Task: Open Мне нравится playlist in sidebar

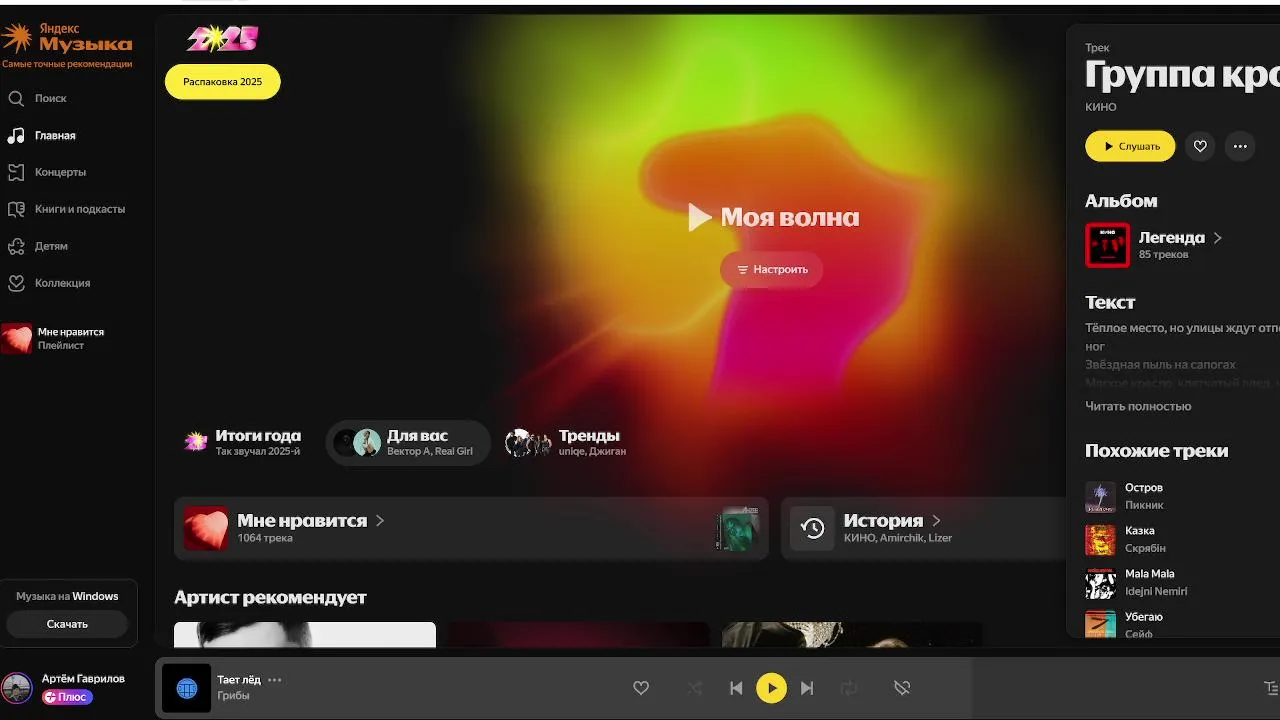Action: click(70, 338)
